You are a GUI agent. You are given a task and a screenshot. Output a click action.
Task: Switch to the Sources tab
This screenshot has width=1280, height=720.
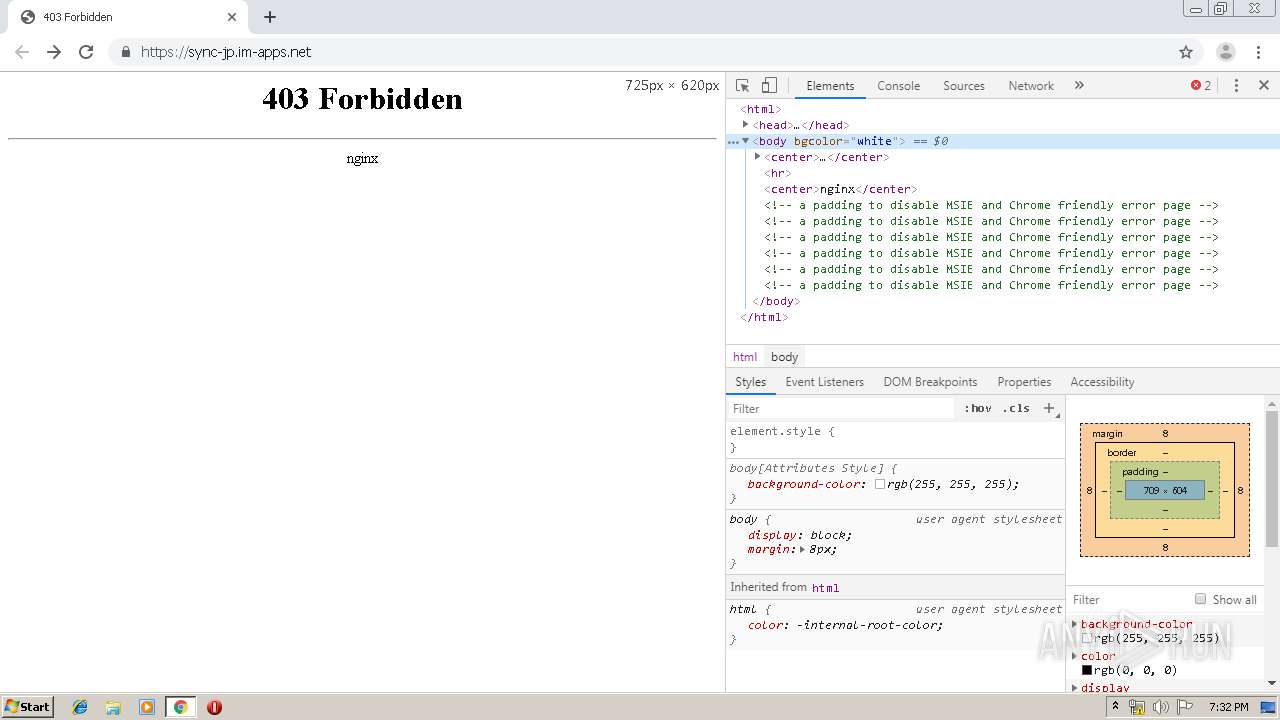click(x=964, y=86)
